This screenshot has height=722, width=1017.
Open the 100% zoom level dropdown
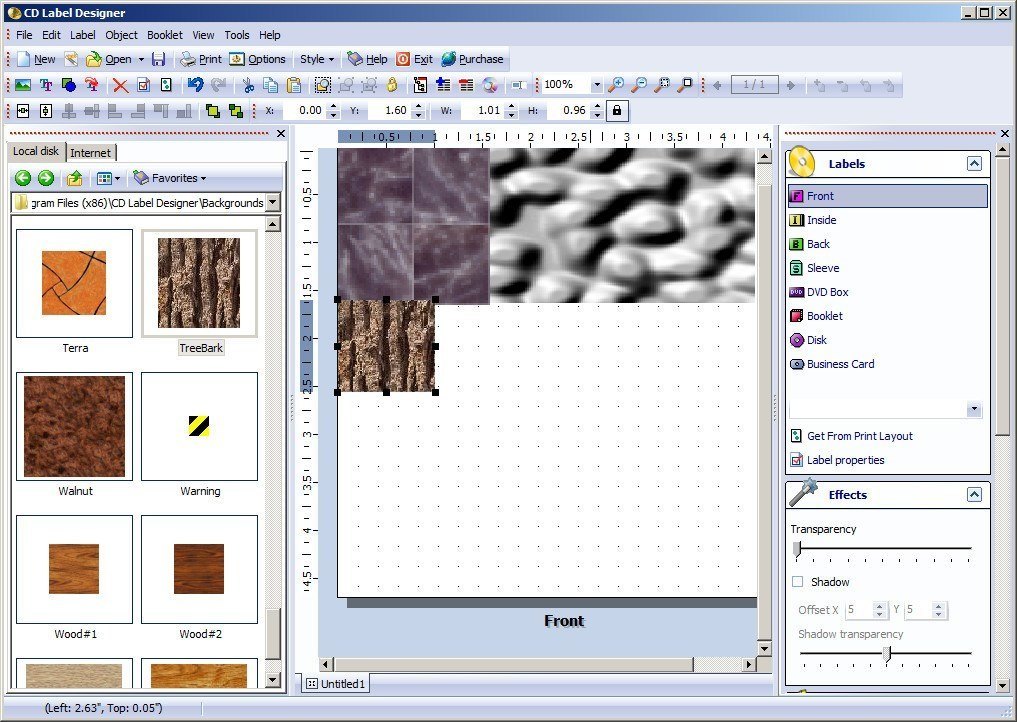tap(596, 84)
